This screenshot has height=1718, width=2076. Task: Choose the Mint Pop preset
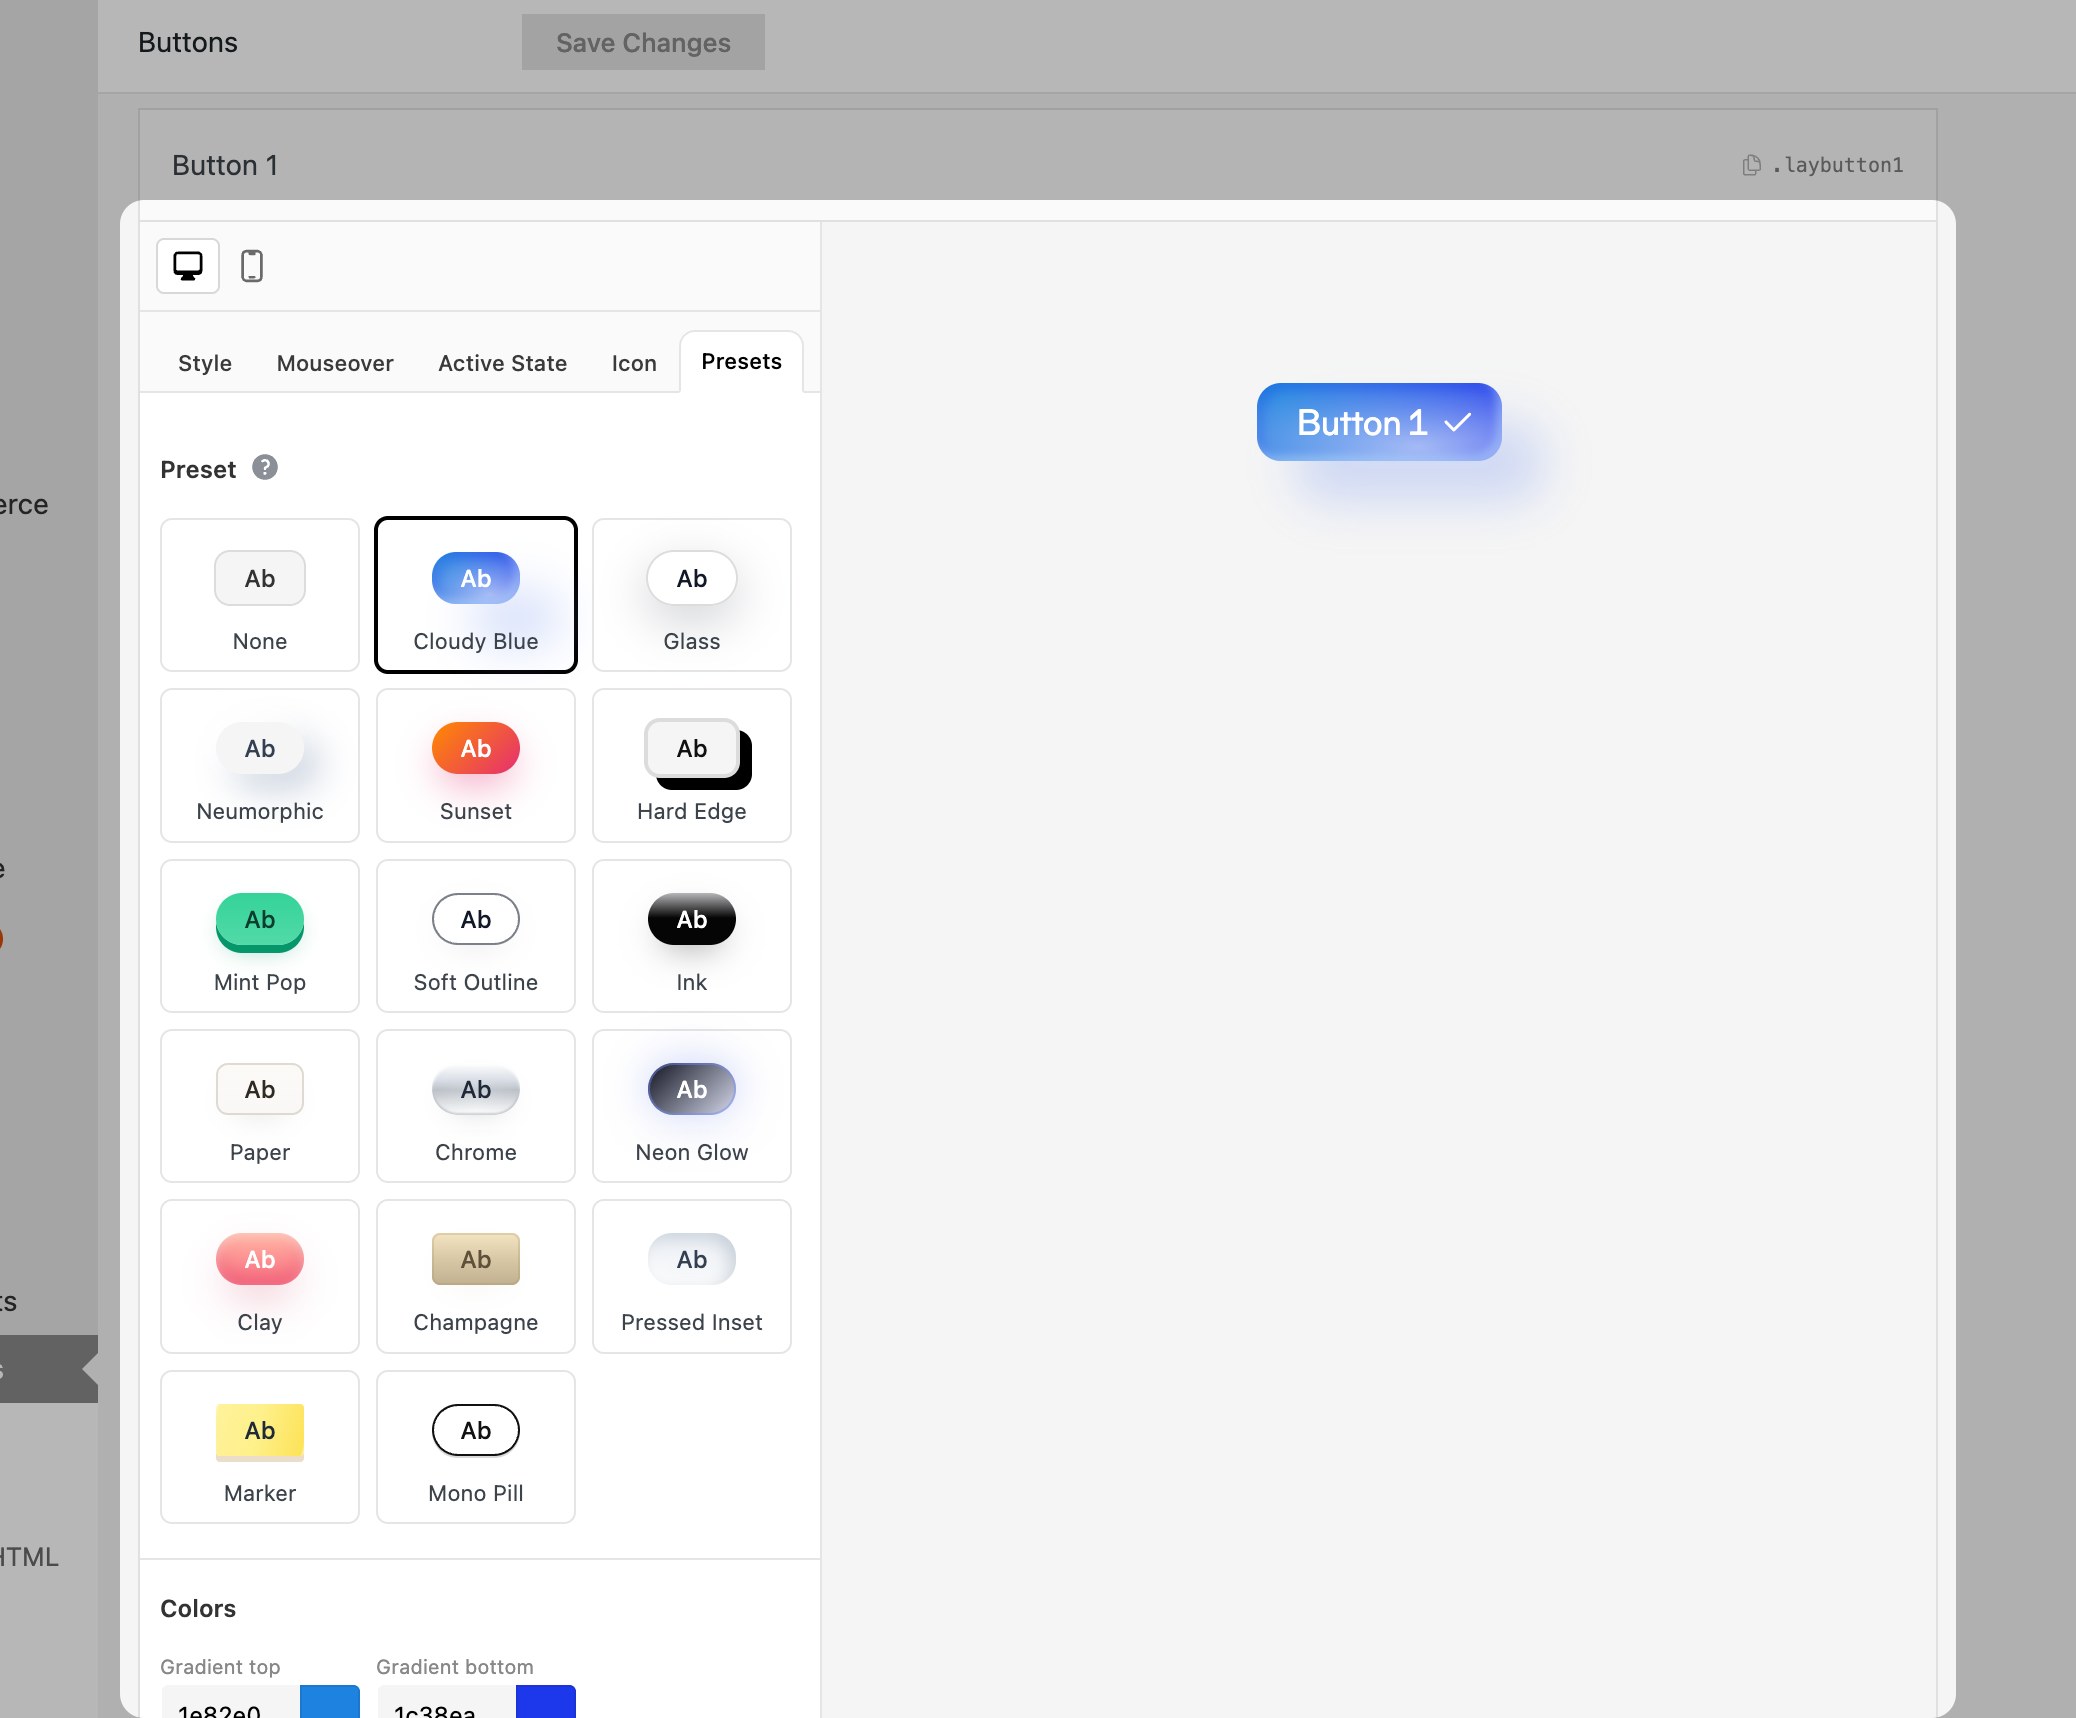tap(260, 936)
